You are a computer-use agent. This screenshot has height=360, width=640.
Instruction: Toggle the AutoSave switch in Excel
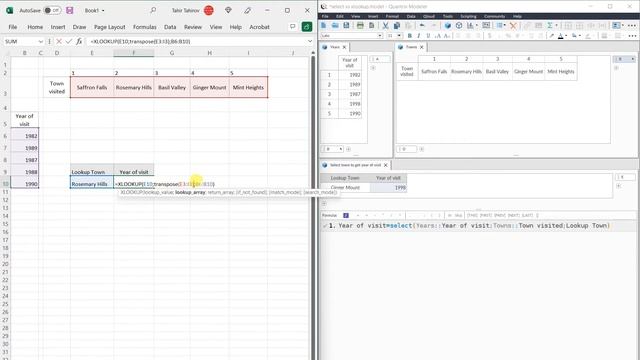[x=52, y=10]
